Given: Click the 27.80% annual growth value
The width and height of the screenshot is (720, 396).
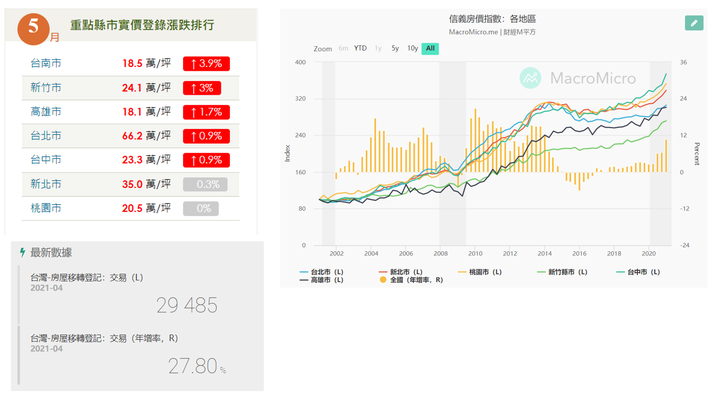Looking at the screenshot, I should tap(197, 366).
